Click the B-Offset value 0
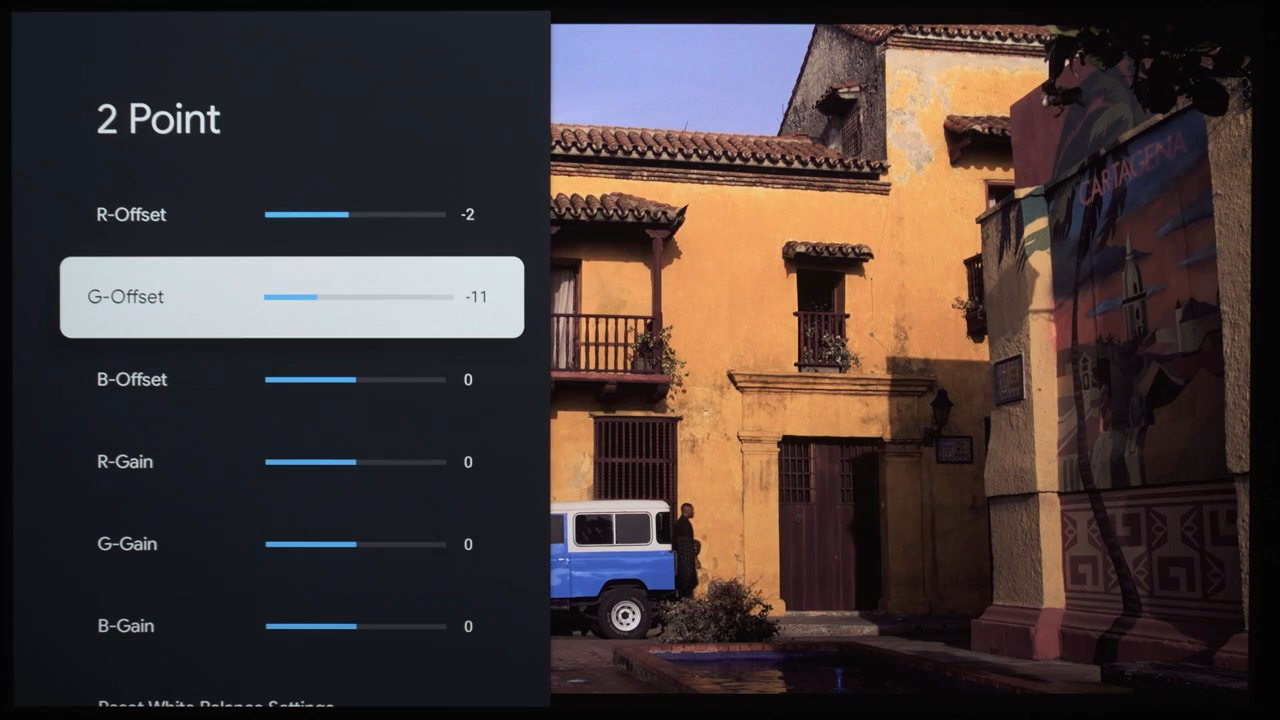 pos(467,380)
